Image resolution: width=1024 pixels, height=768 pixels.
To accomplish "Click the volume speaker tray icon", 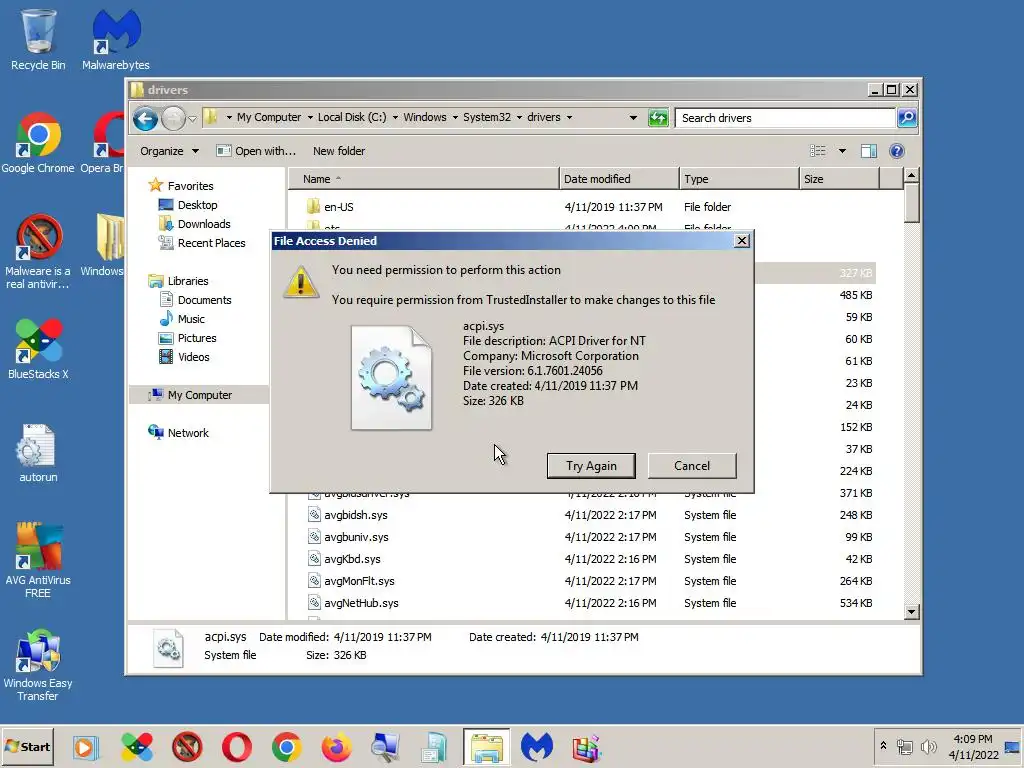I will [928, 746].
